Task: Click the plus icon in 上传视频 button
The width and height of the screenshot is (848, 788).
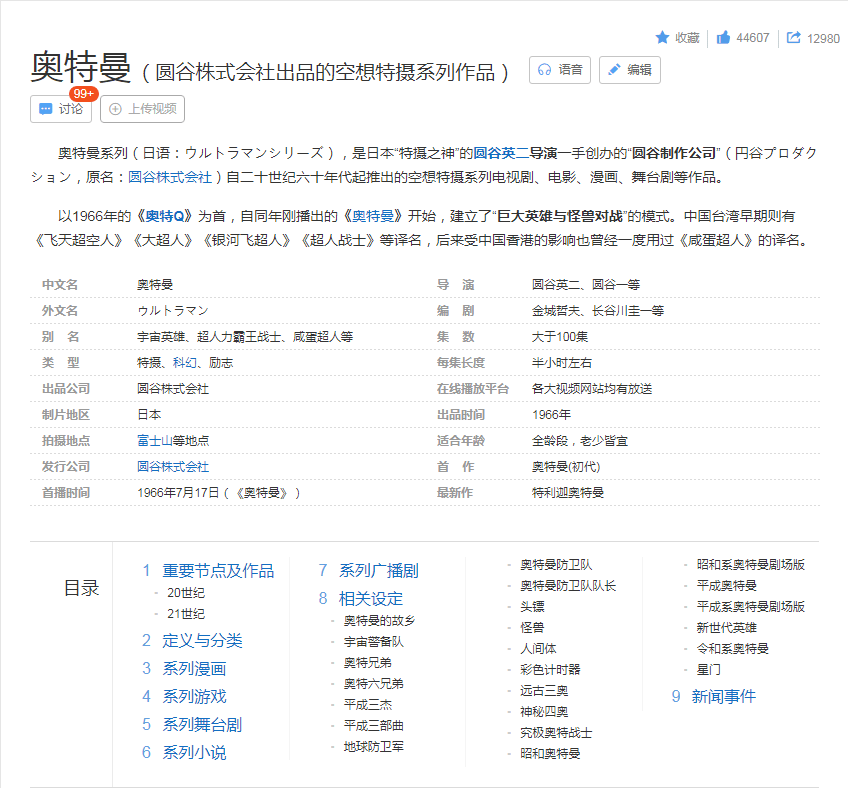Action: coord(115,109)
